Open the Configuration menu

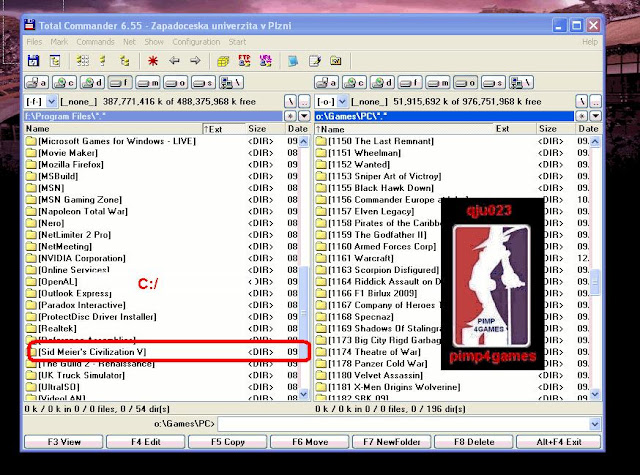(195, 42)
